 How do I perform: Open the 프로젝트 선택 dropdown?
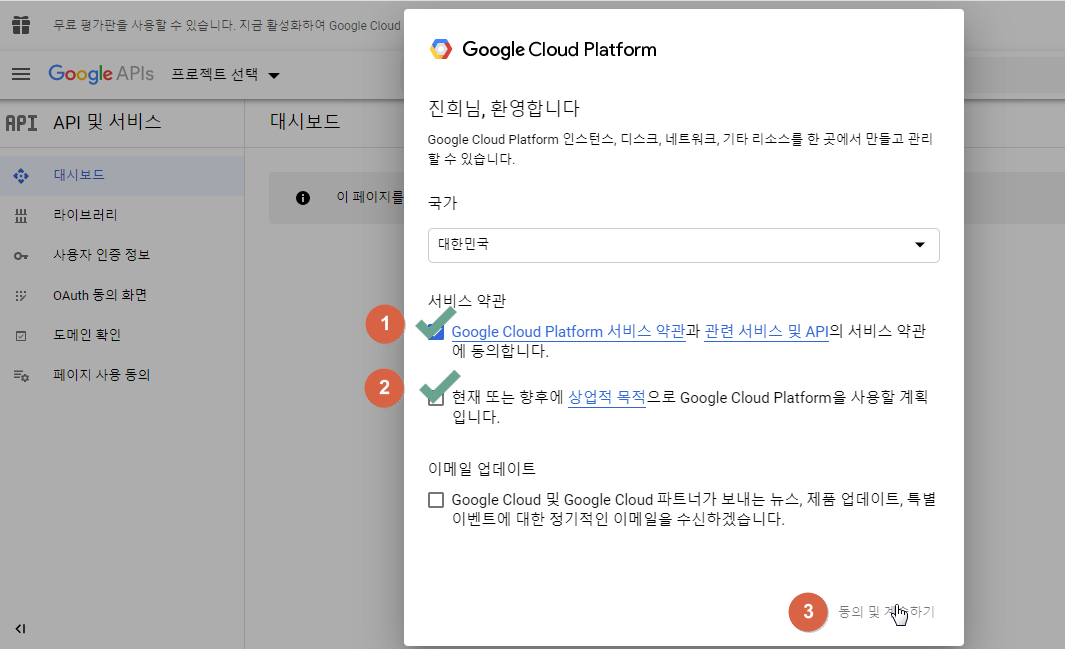coord(225,75)
